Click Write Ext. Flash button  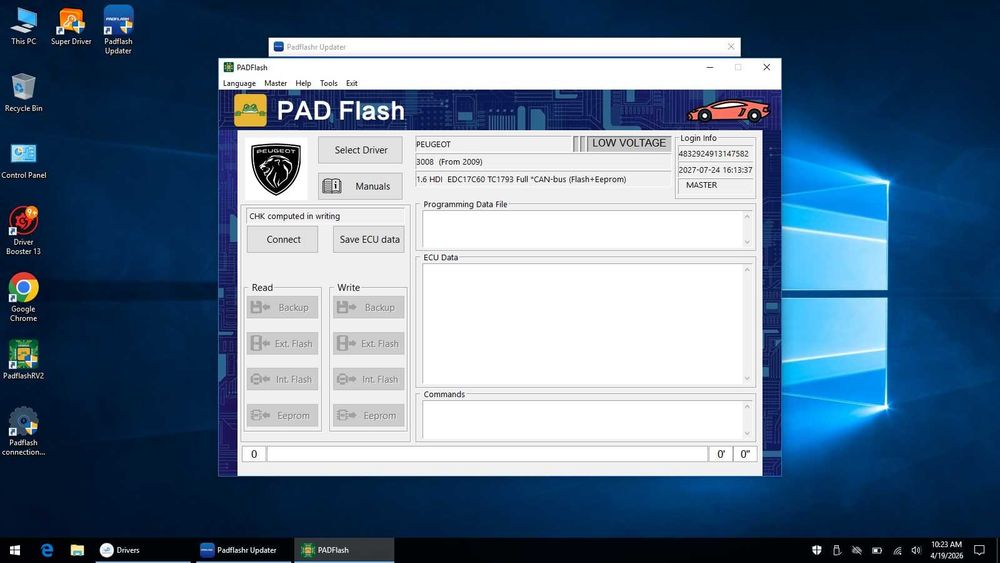click(x=369, y=343)
